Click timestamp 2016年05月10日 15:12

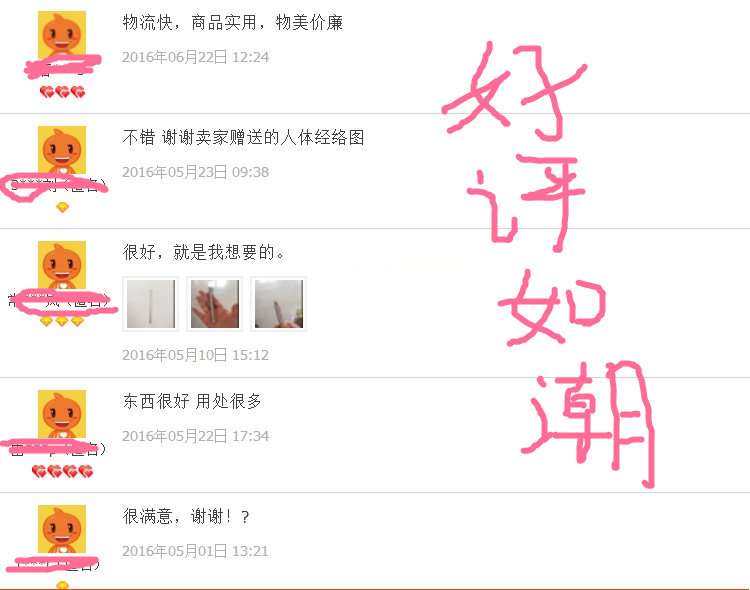coord(196,355)
